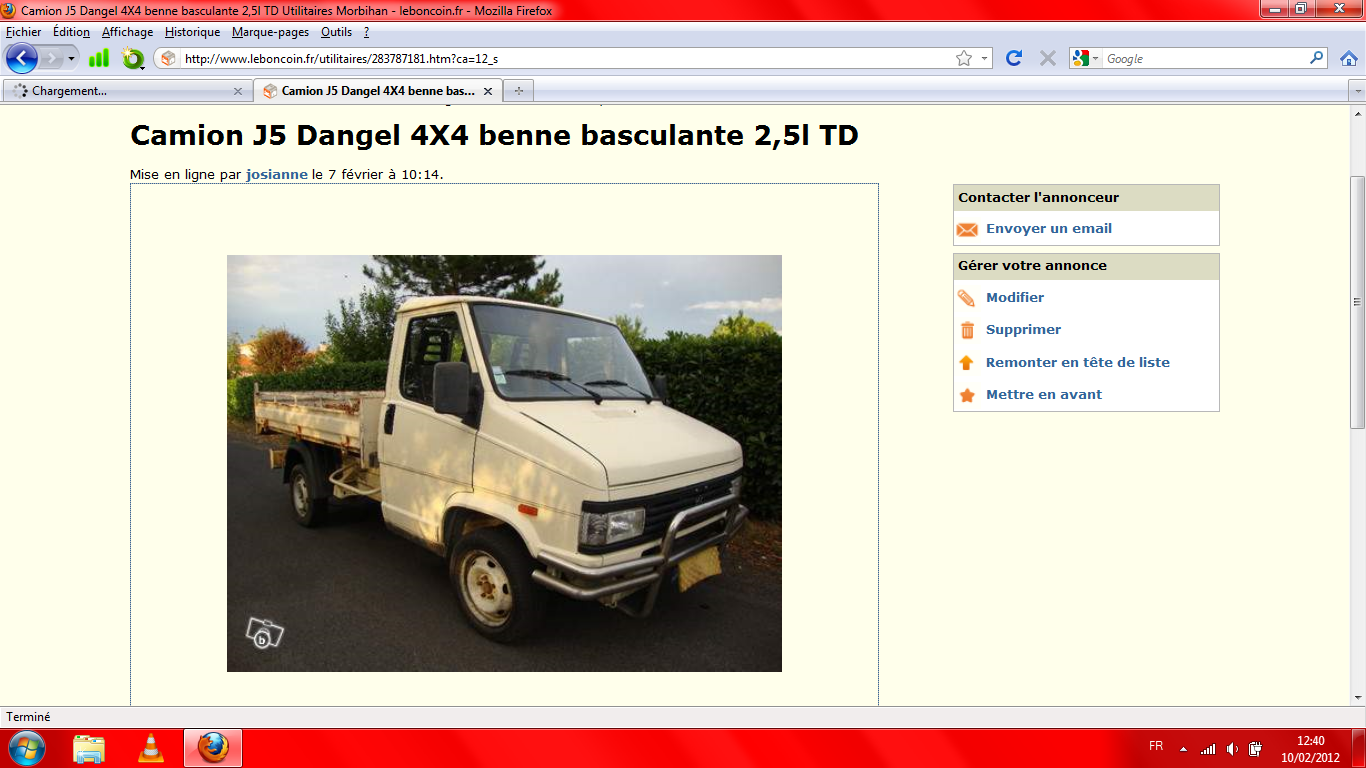
Task: Click inside the URL address bar
Action: click(x=560, y=59)
